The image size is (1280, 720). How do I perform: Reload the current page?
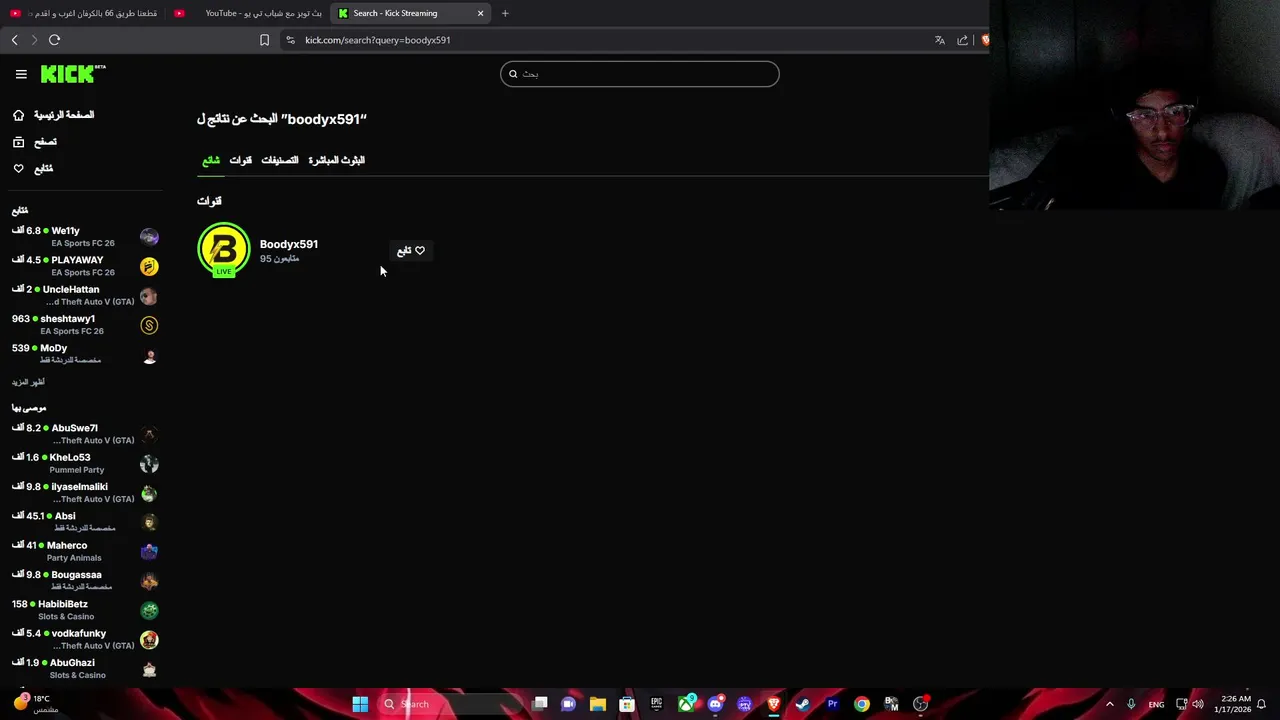click(54, 40)
